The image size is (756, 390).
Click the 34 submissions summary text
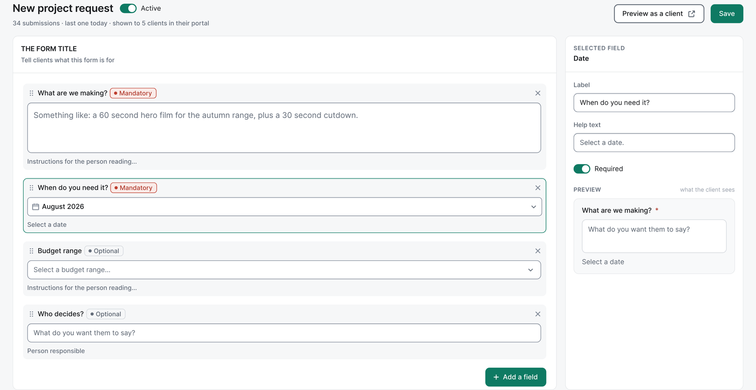[111, 23]
